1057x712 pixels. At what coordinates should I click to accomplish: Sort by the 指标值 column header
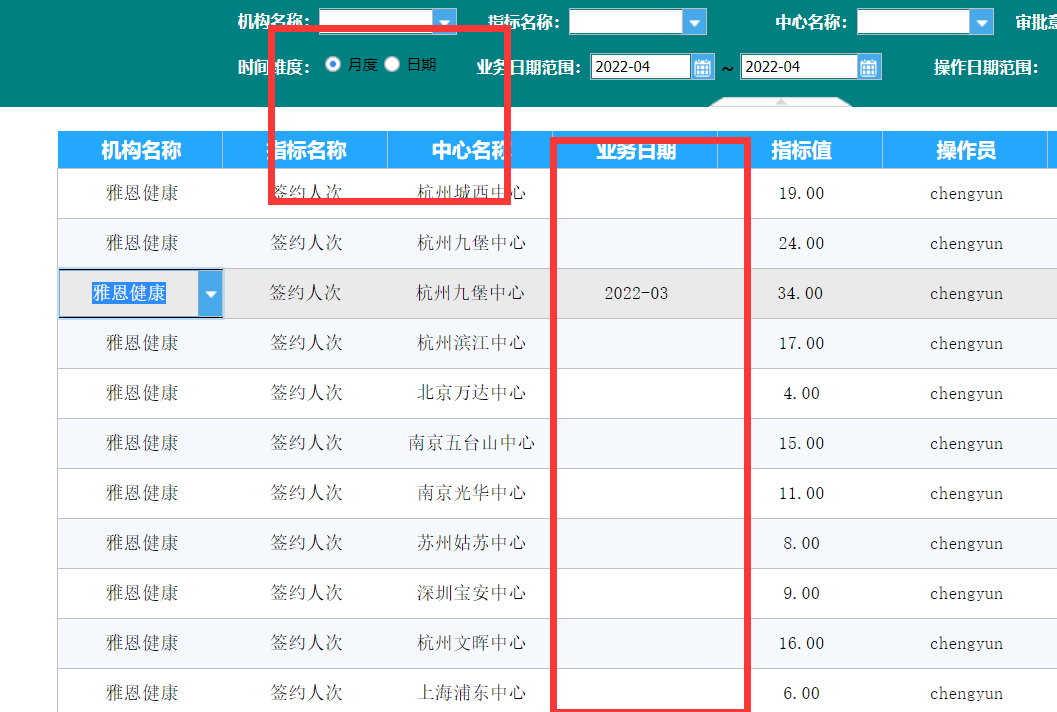(x=800, y=150)
